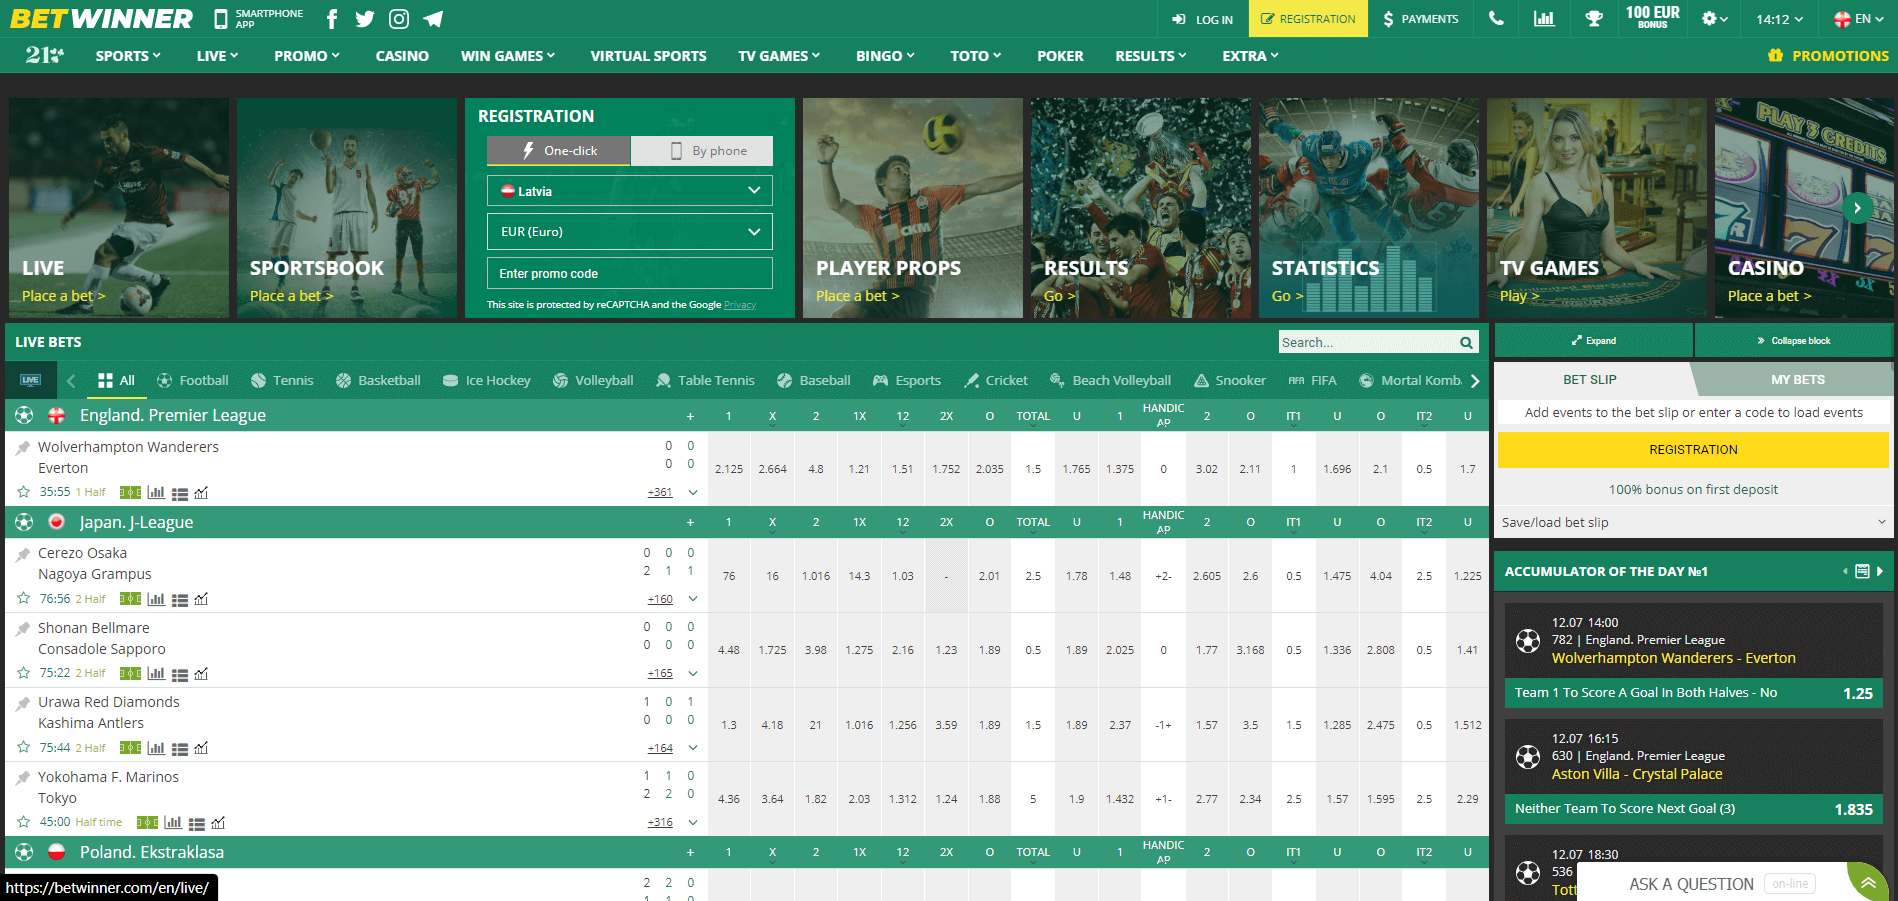Click REGISTRATION button in bet slip
Screen dimensions: 1898x901
(1693, 450)
